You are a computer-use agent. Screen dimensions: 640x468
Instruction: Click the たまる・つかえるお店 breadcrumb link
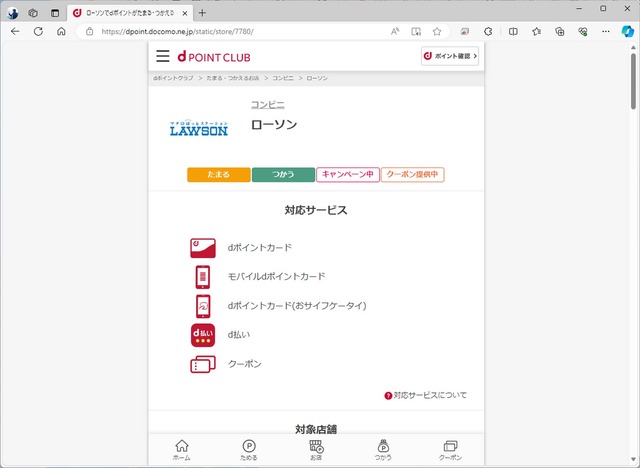point(233,78)
